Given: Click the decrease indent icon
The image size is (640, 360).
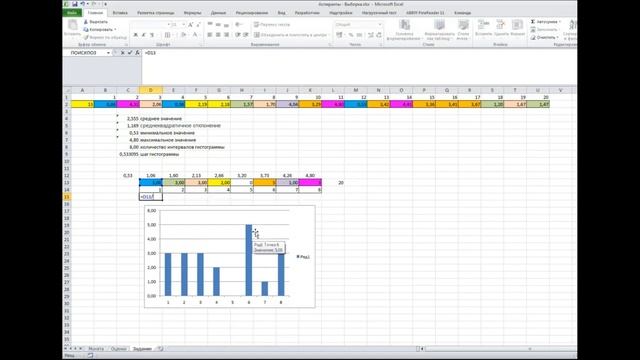Looking at the screenshot, I should [238, 35].
